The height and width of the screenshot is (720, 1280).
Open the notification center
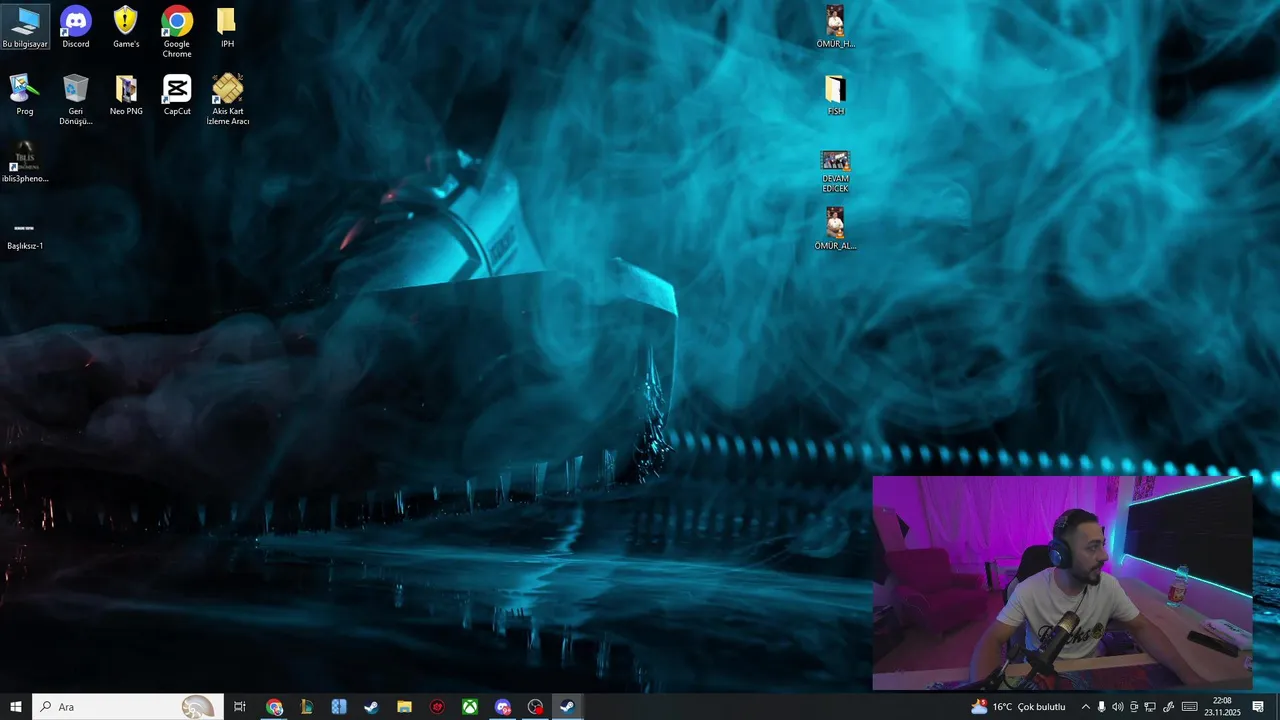click(1258, 707)
